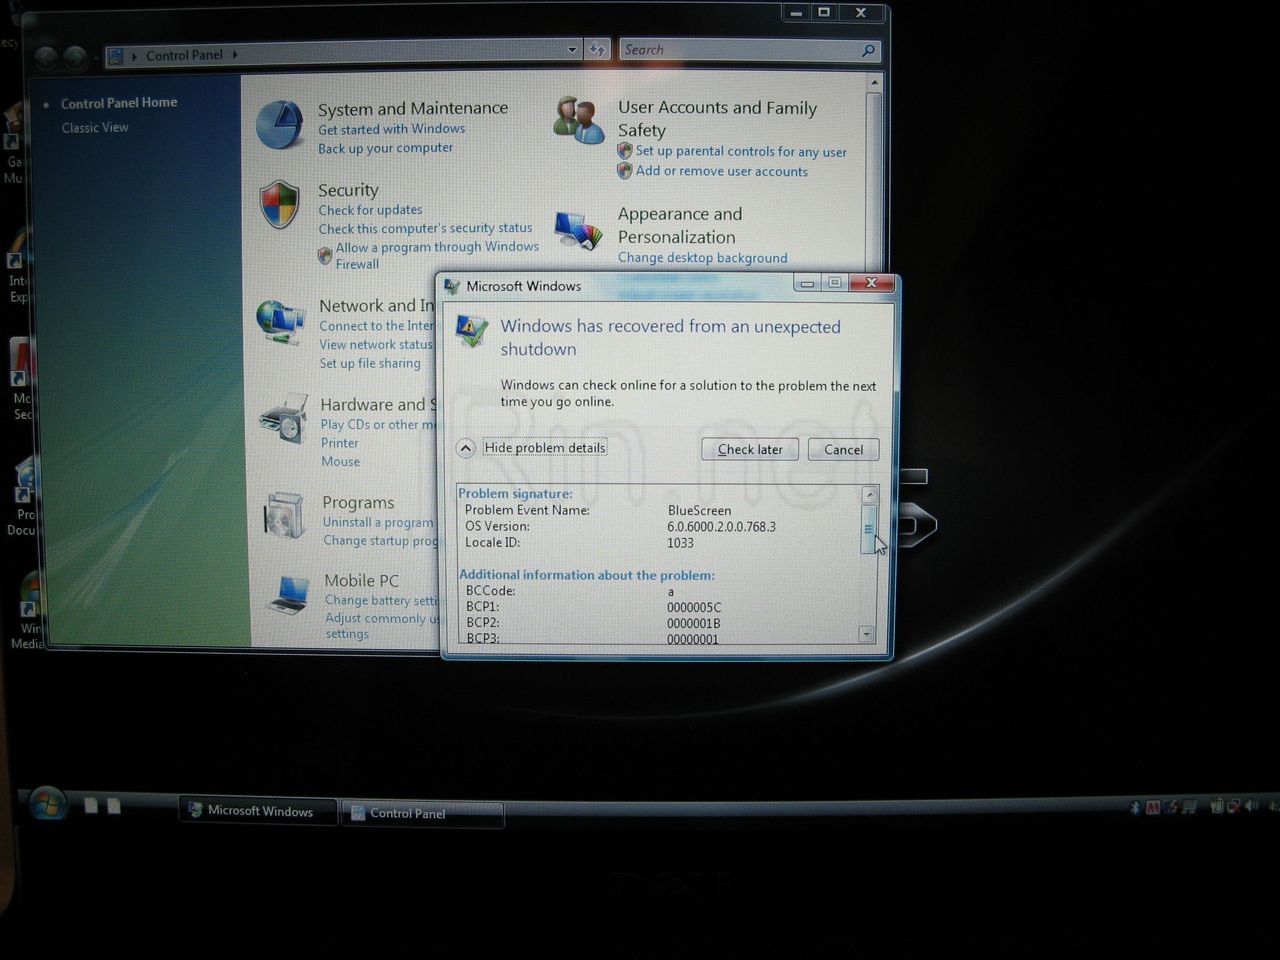Click the Printer link
This screenshot has height=960, width=1280.
pyautogui.click(x=340, y=443)
